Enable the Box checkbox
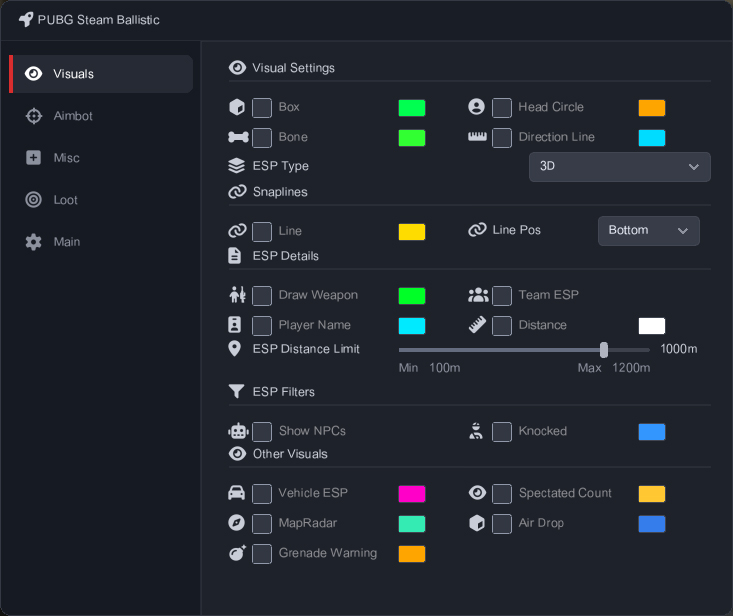The image size is (733, 616). [262, 107]
